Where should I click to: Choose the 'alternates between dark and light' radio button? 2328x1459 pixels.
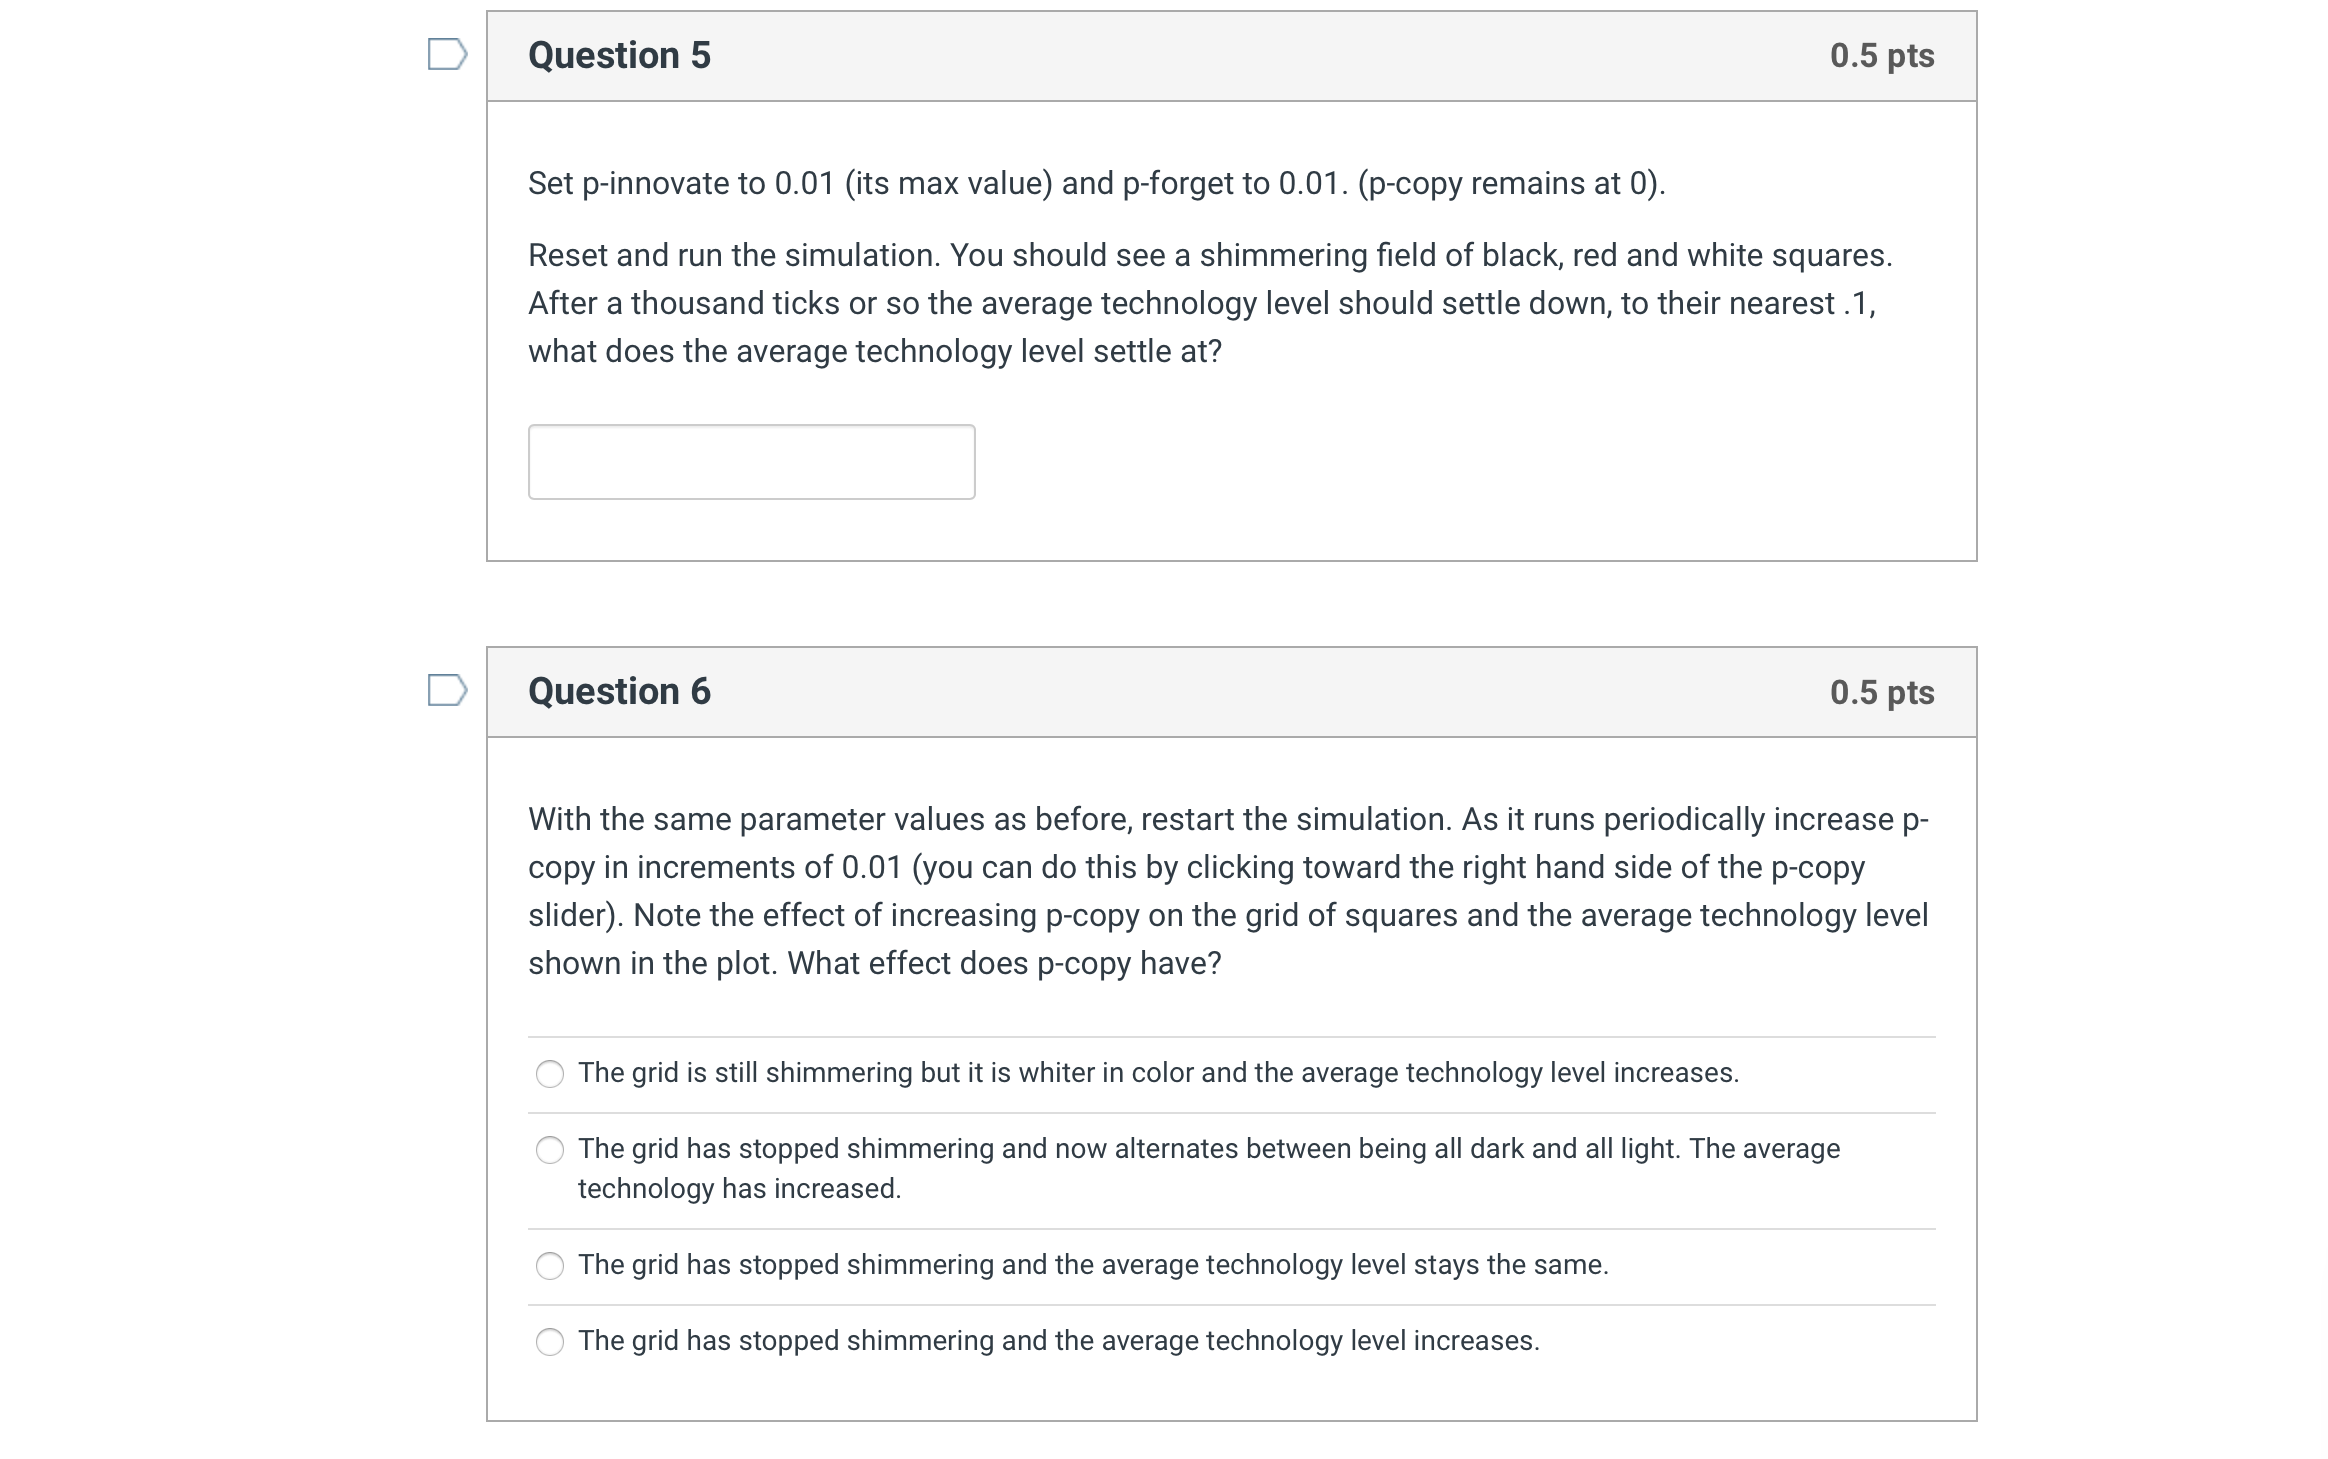point(550,1150)
